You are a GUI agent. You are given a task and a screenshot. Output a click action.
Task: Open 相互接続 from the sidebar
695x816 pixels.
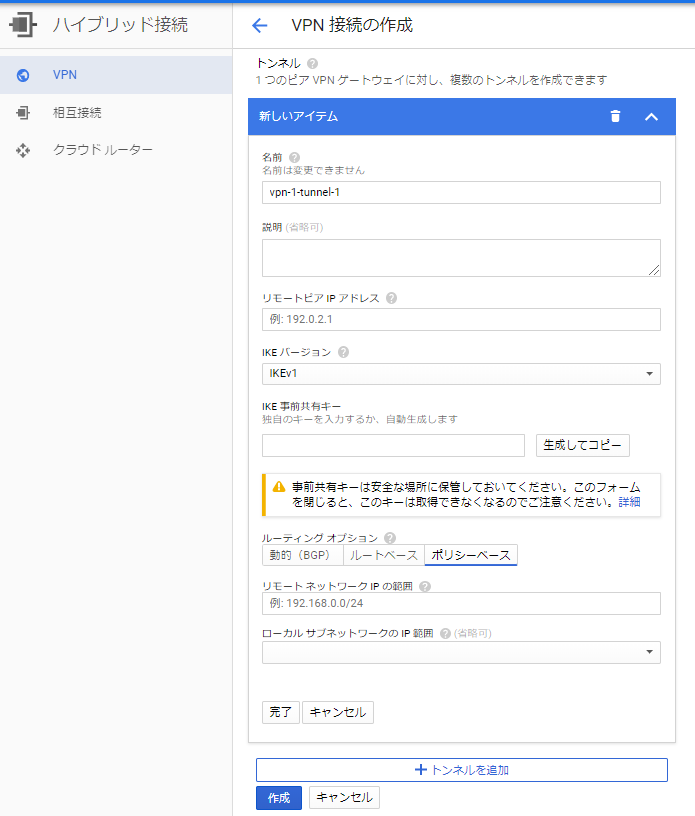coord(116,112)
